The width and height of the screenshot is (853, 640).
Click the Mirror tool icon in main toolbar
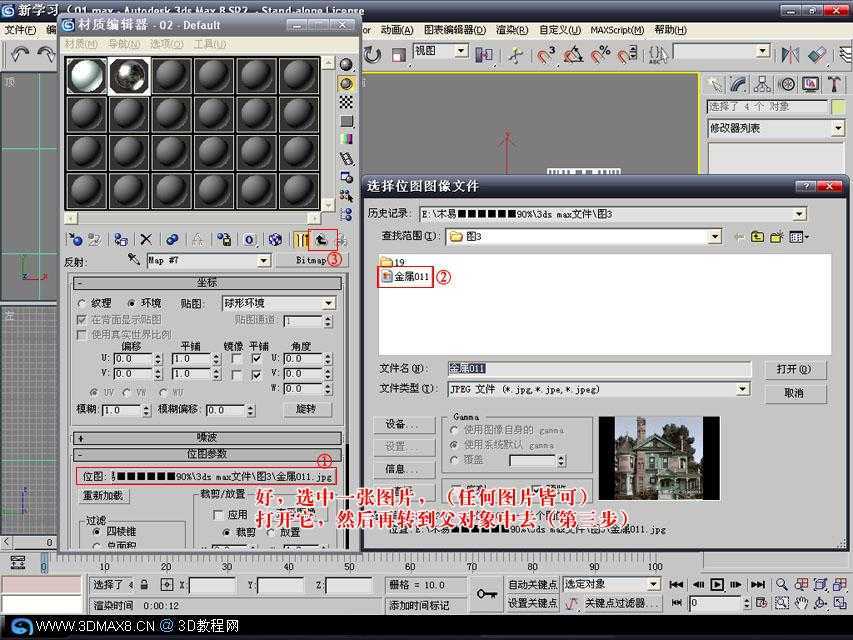(x=790, y=54)
